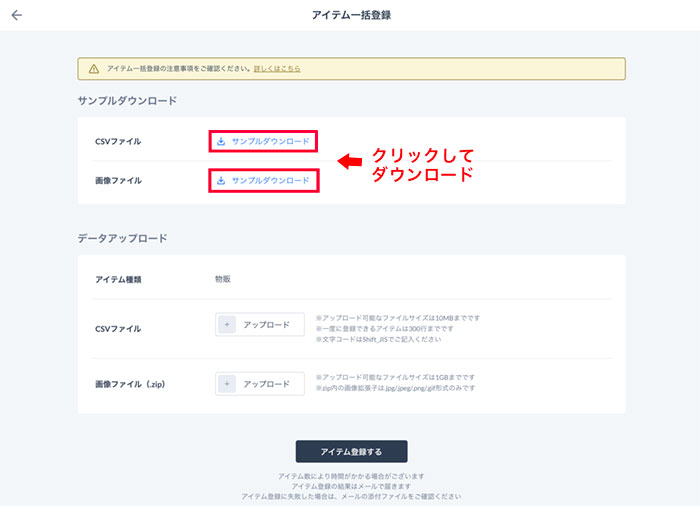
Task: Click the アイテム登録の結果はメールで届きます note
Action: [351, 486]
